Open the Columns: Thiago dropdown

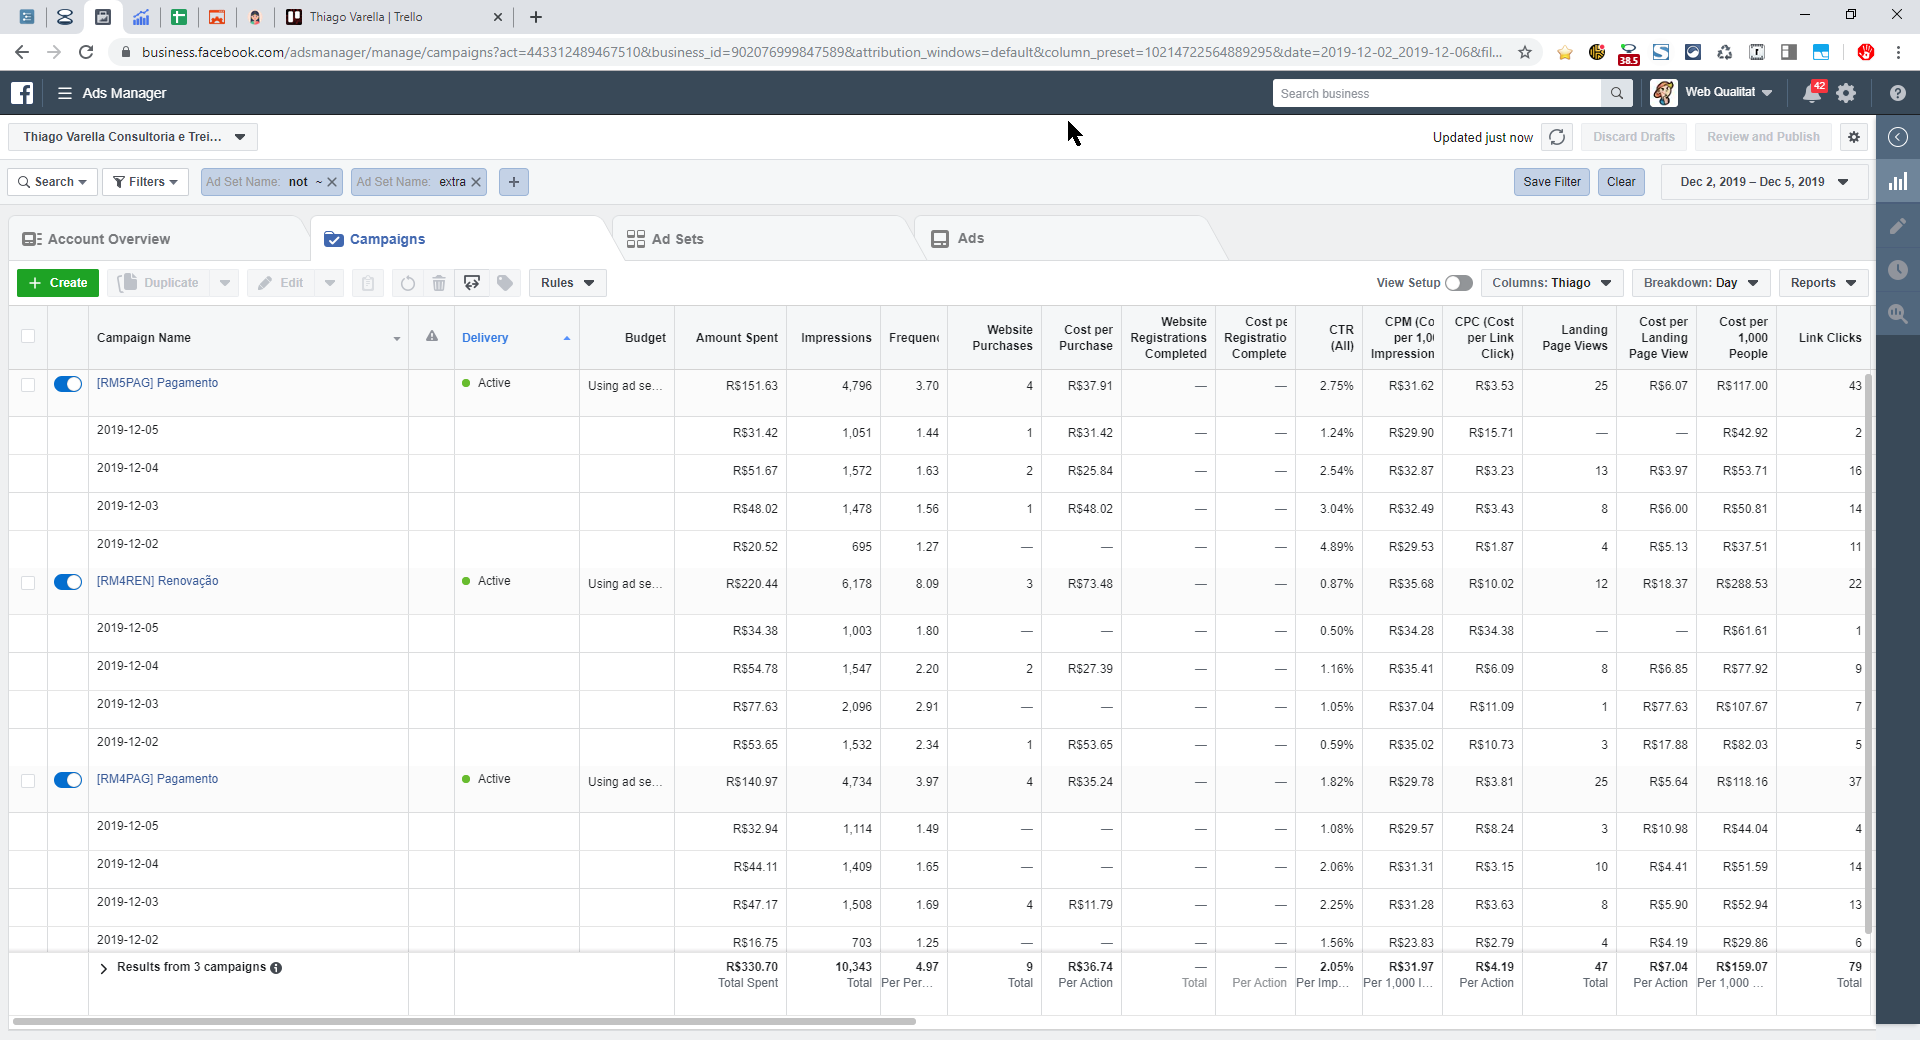point(1551,283)
